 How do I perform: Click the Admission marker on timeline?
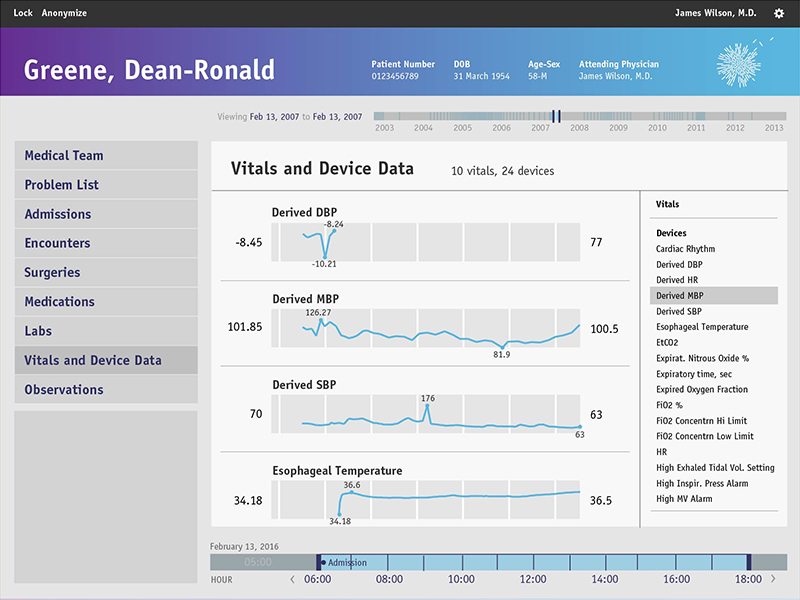tap(344, 563)
